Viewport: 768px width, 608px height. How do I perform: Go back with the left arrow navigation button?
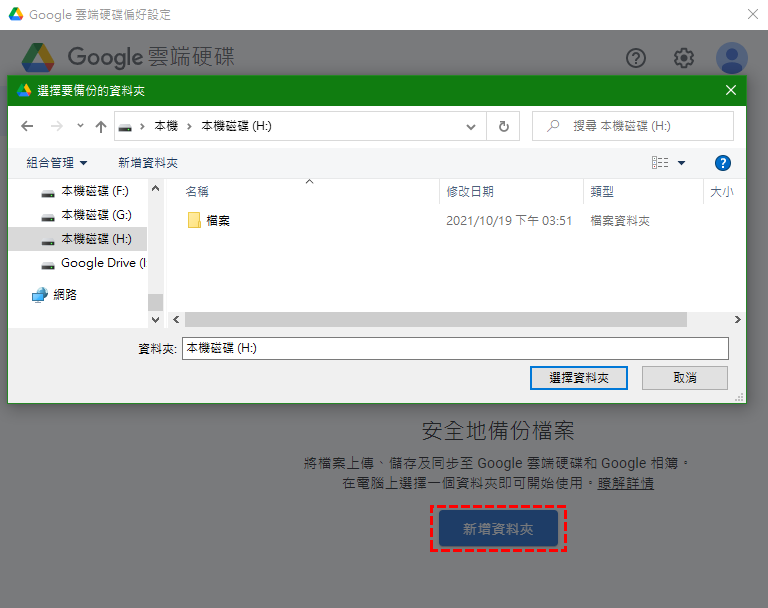pyautogui.click(x=27, y=126)
